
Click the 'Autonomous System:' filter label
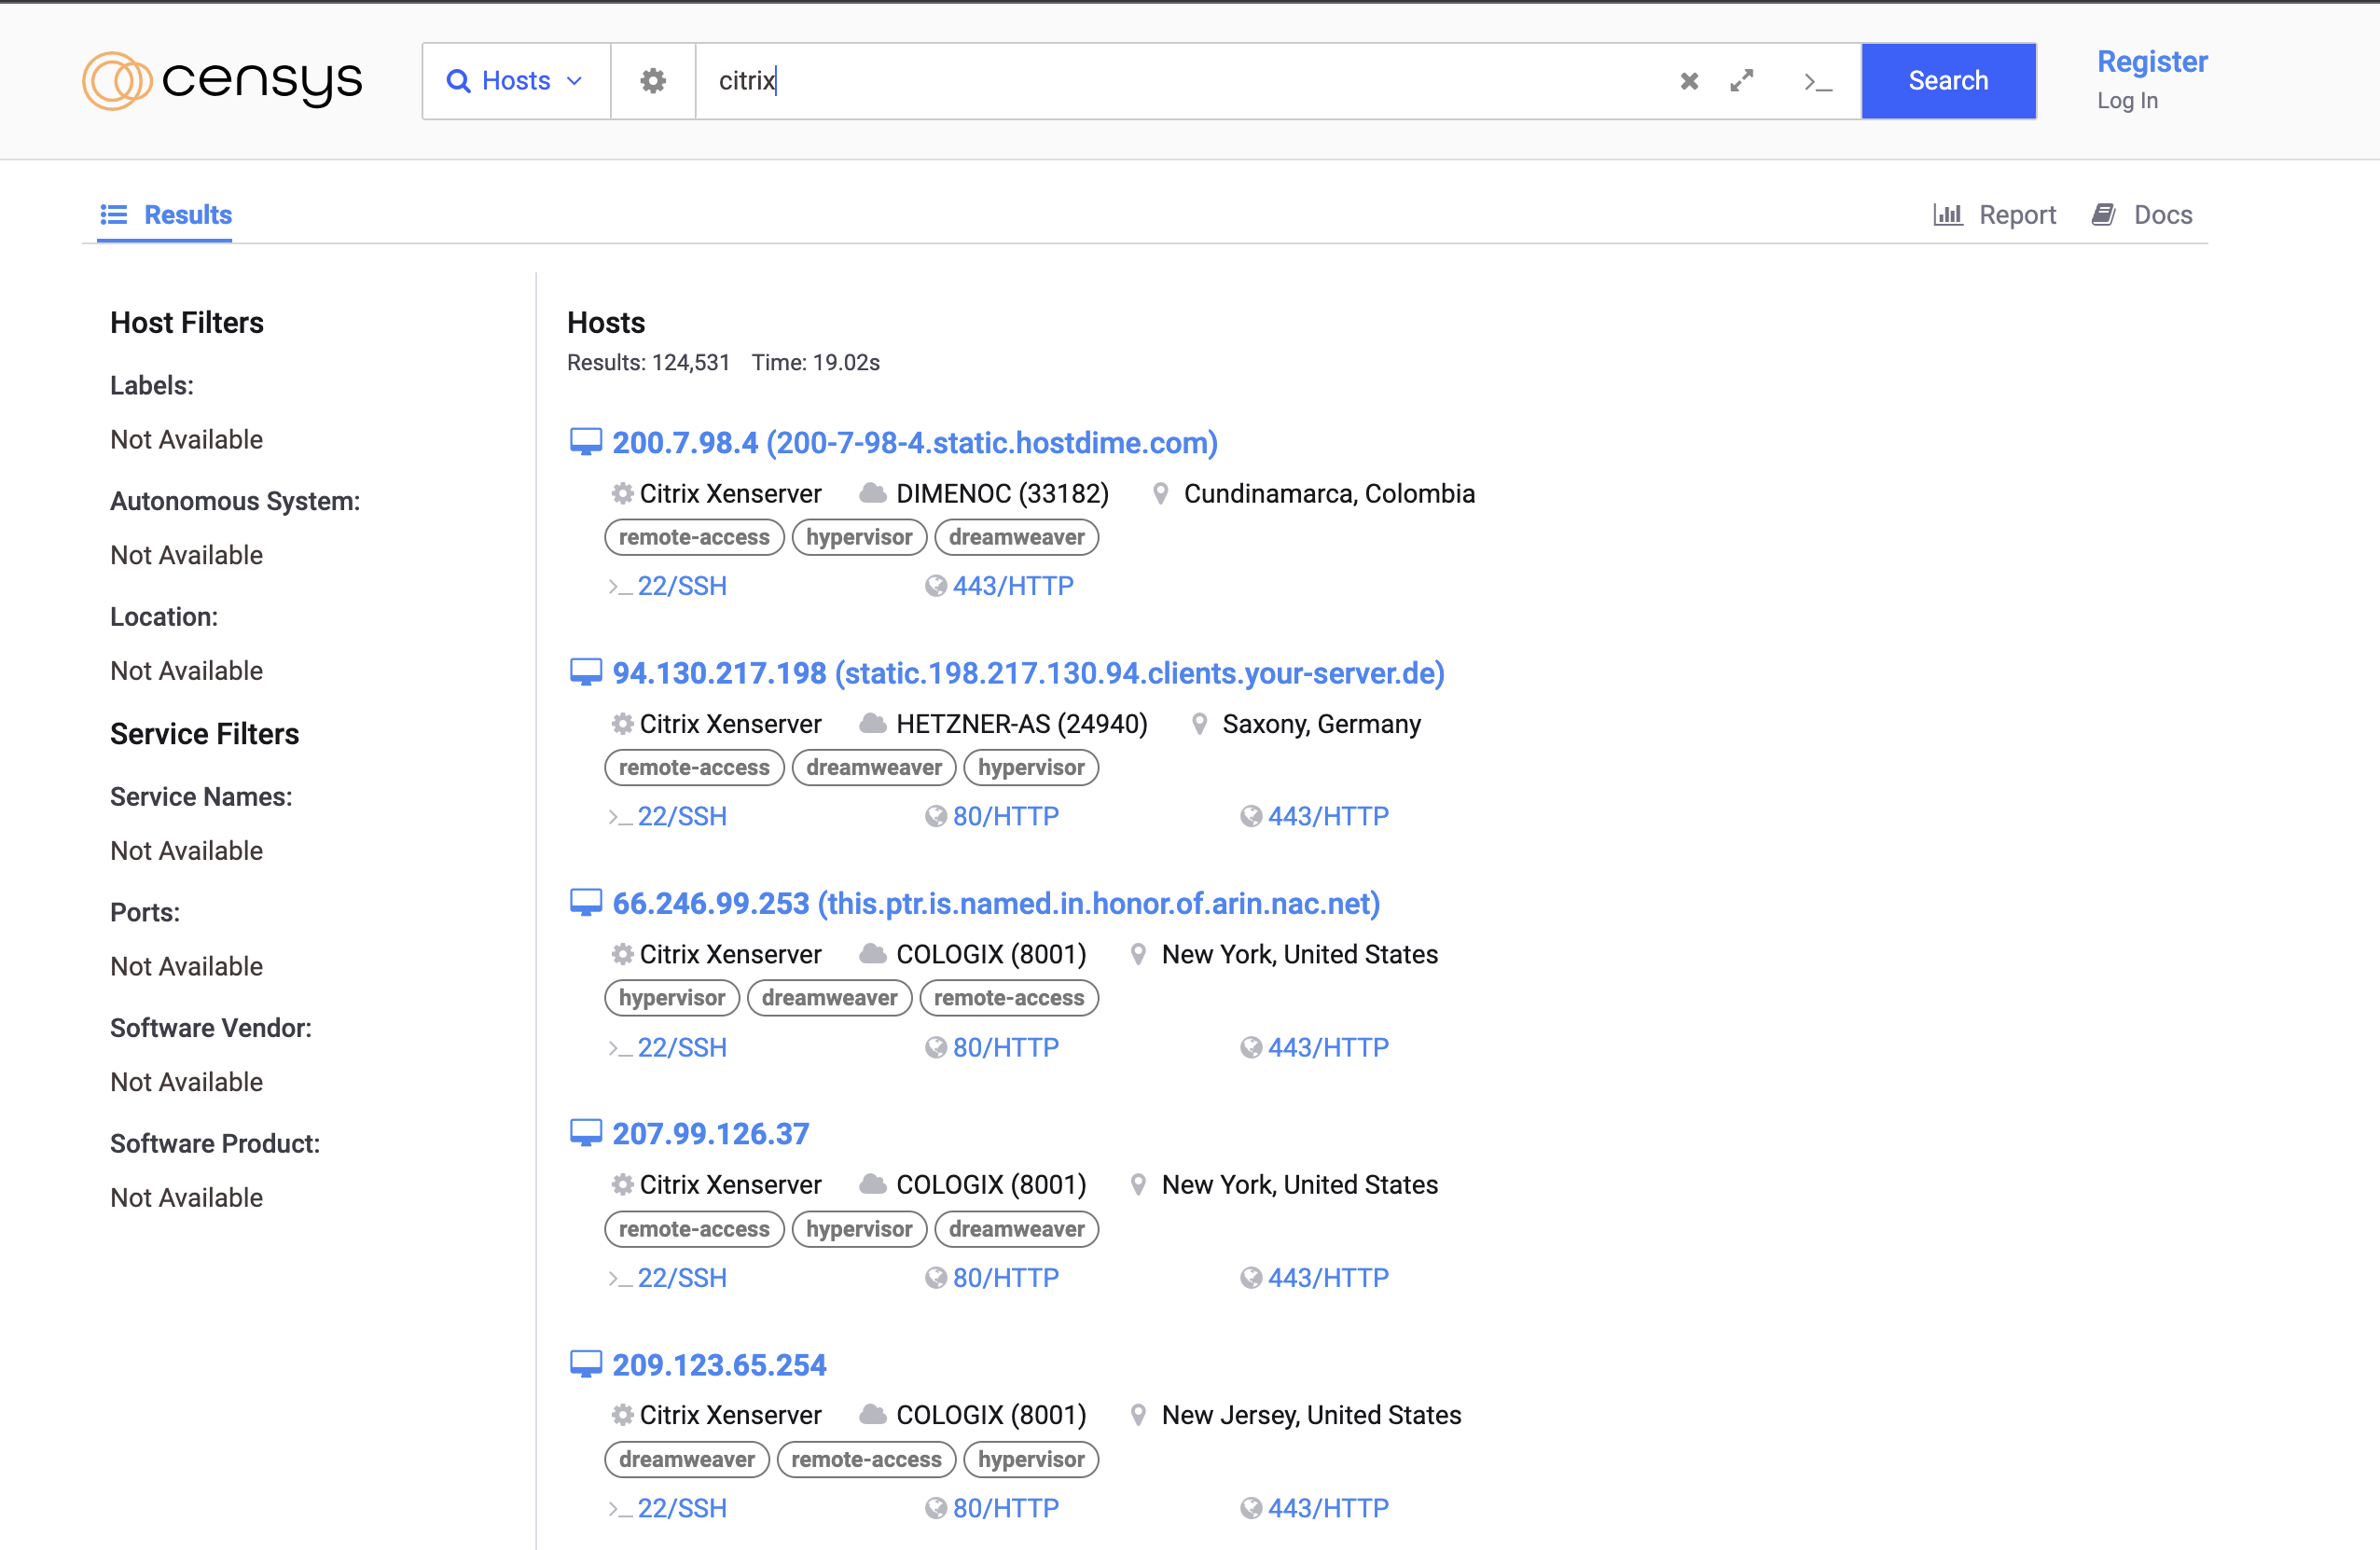pos(235,501)
